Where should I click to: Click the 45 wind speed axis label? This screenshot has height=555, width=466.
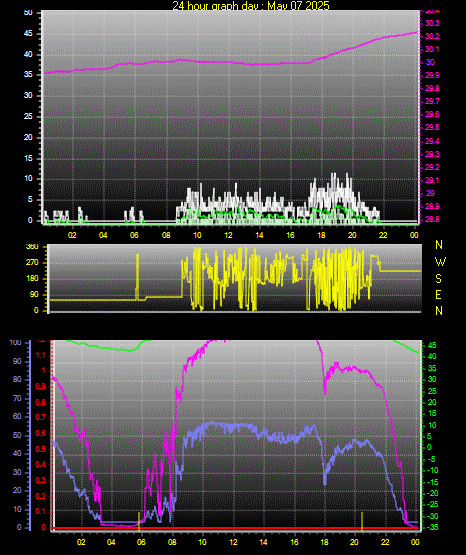click(28, 34)
